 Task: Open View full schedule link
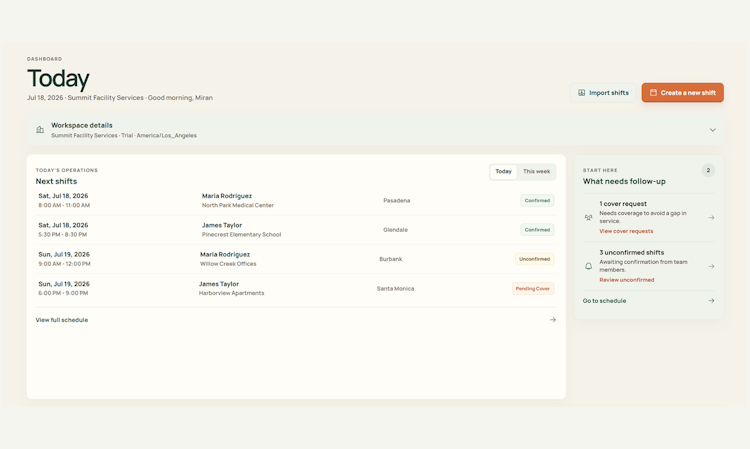tap(62, 320)
